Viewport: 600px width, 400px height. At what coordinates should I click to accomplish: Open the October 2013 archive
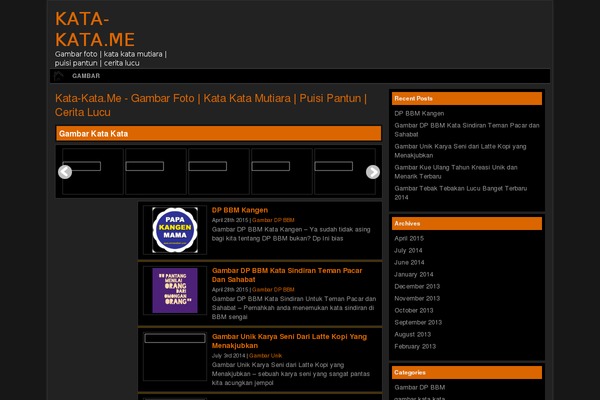(414, 310)
